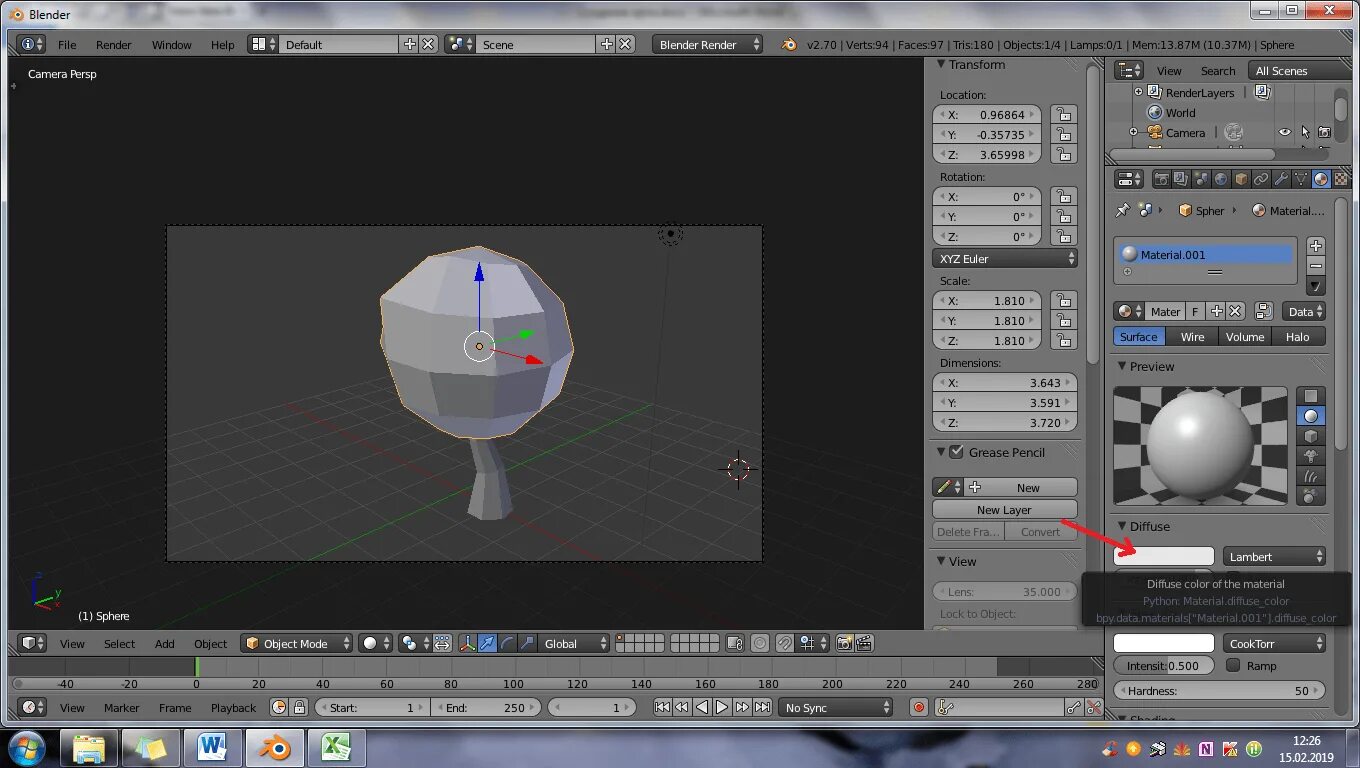Adjust the specular Intensity slider

(1164, 666)
